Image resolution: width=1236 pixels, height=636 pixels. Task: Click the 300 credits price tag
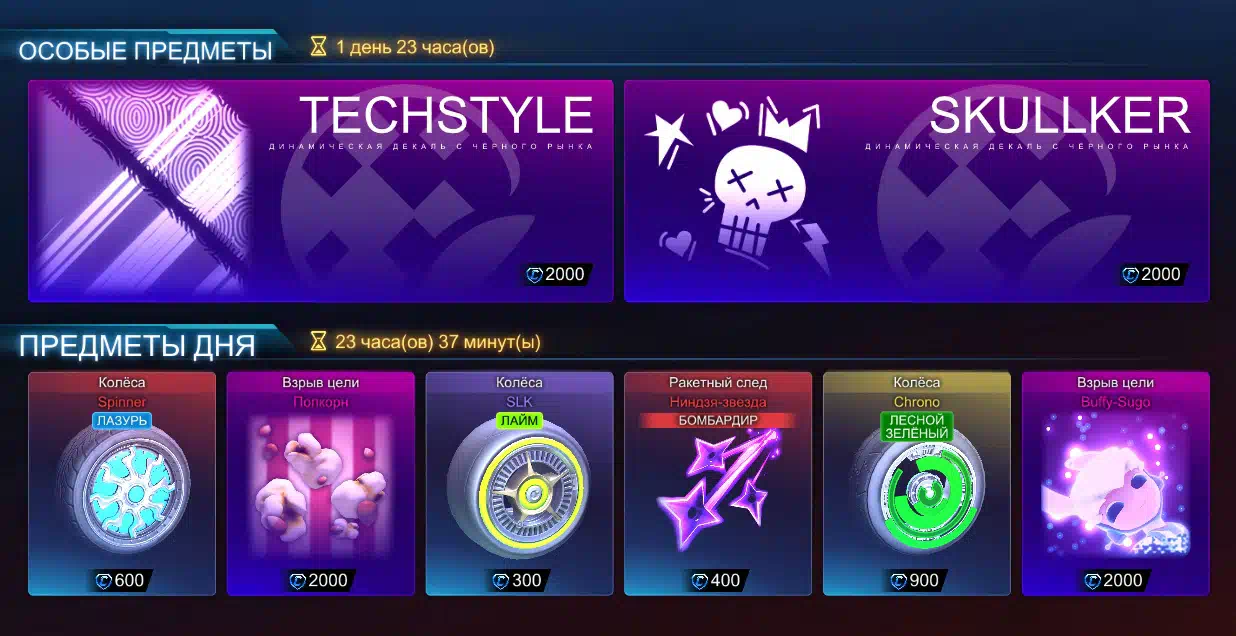tap(519, 580)
